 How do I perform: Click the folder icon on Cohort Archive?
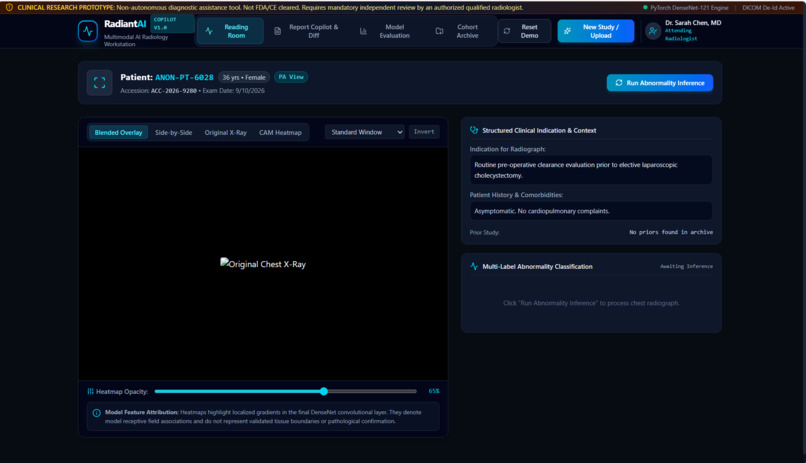pyautogui.click(x=439, y=31)
